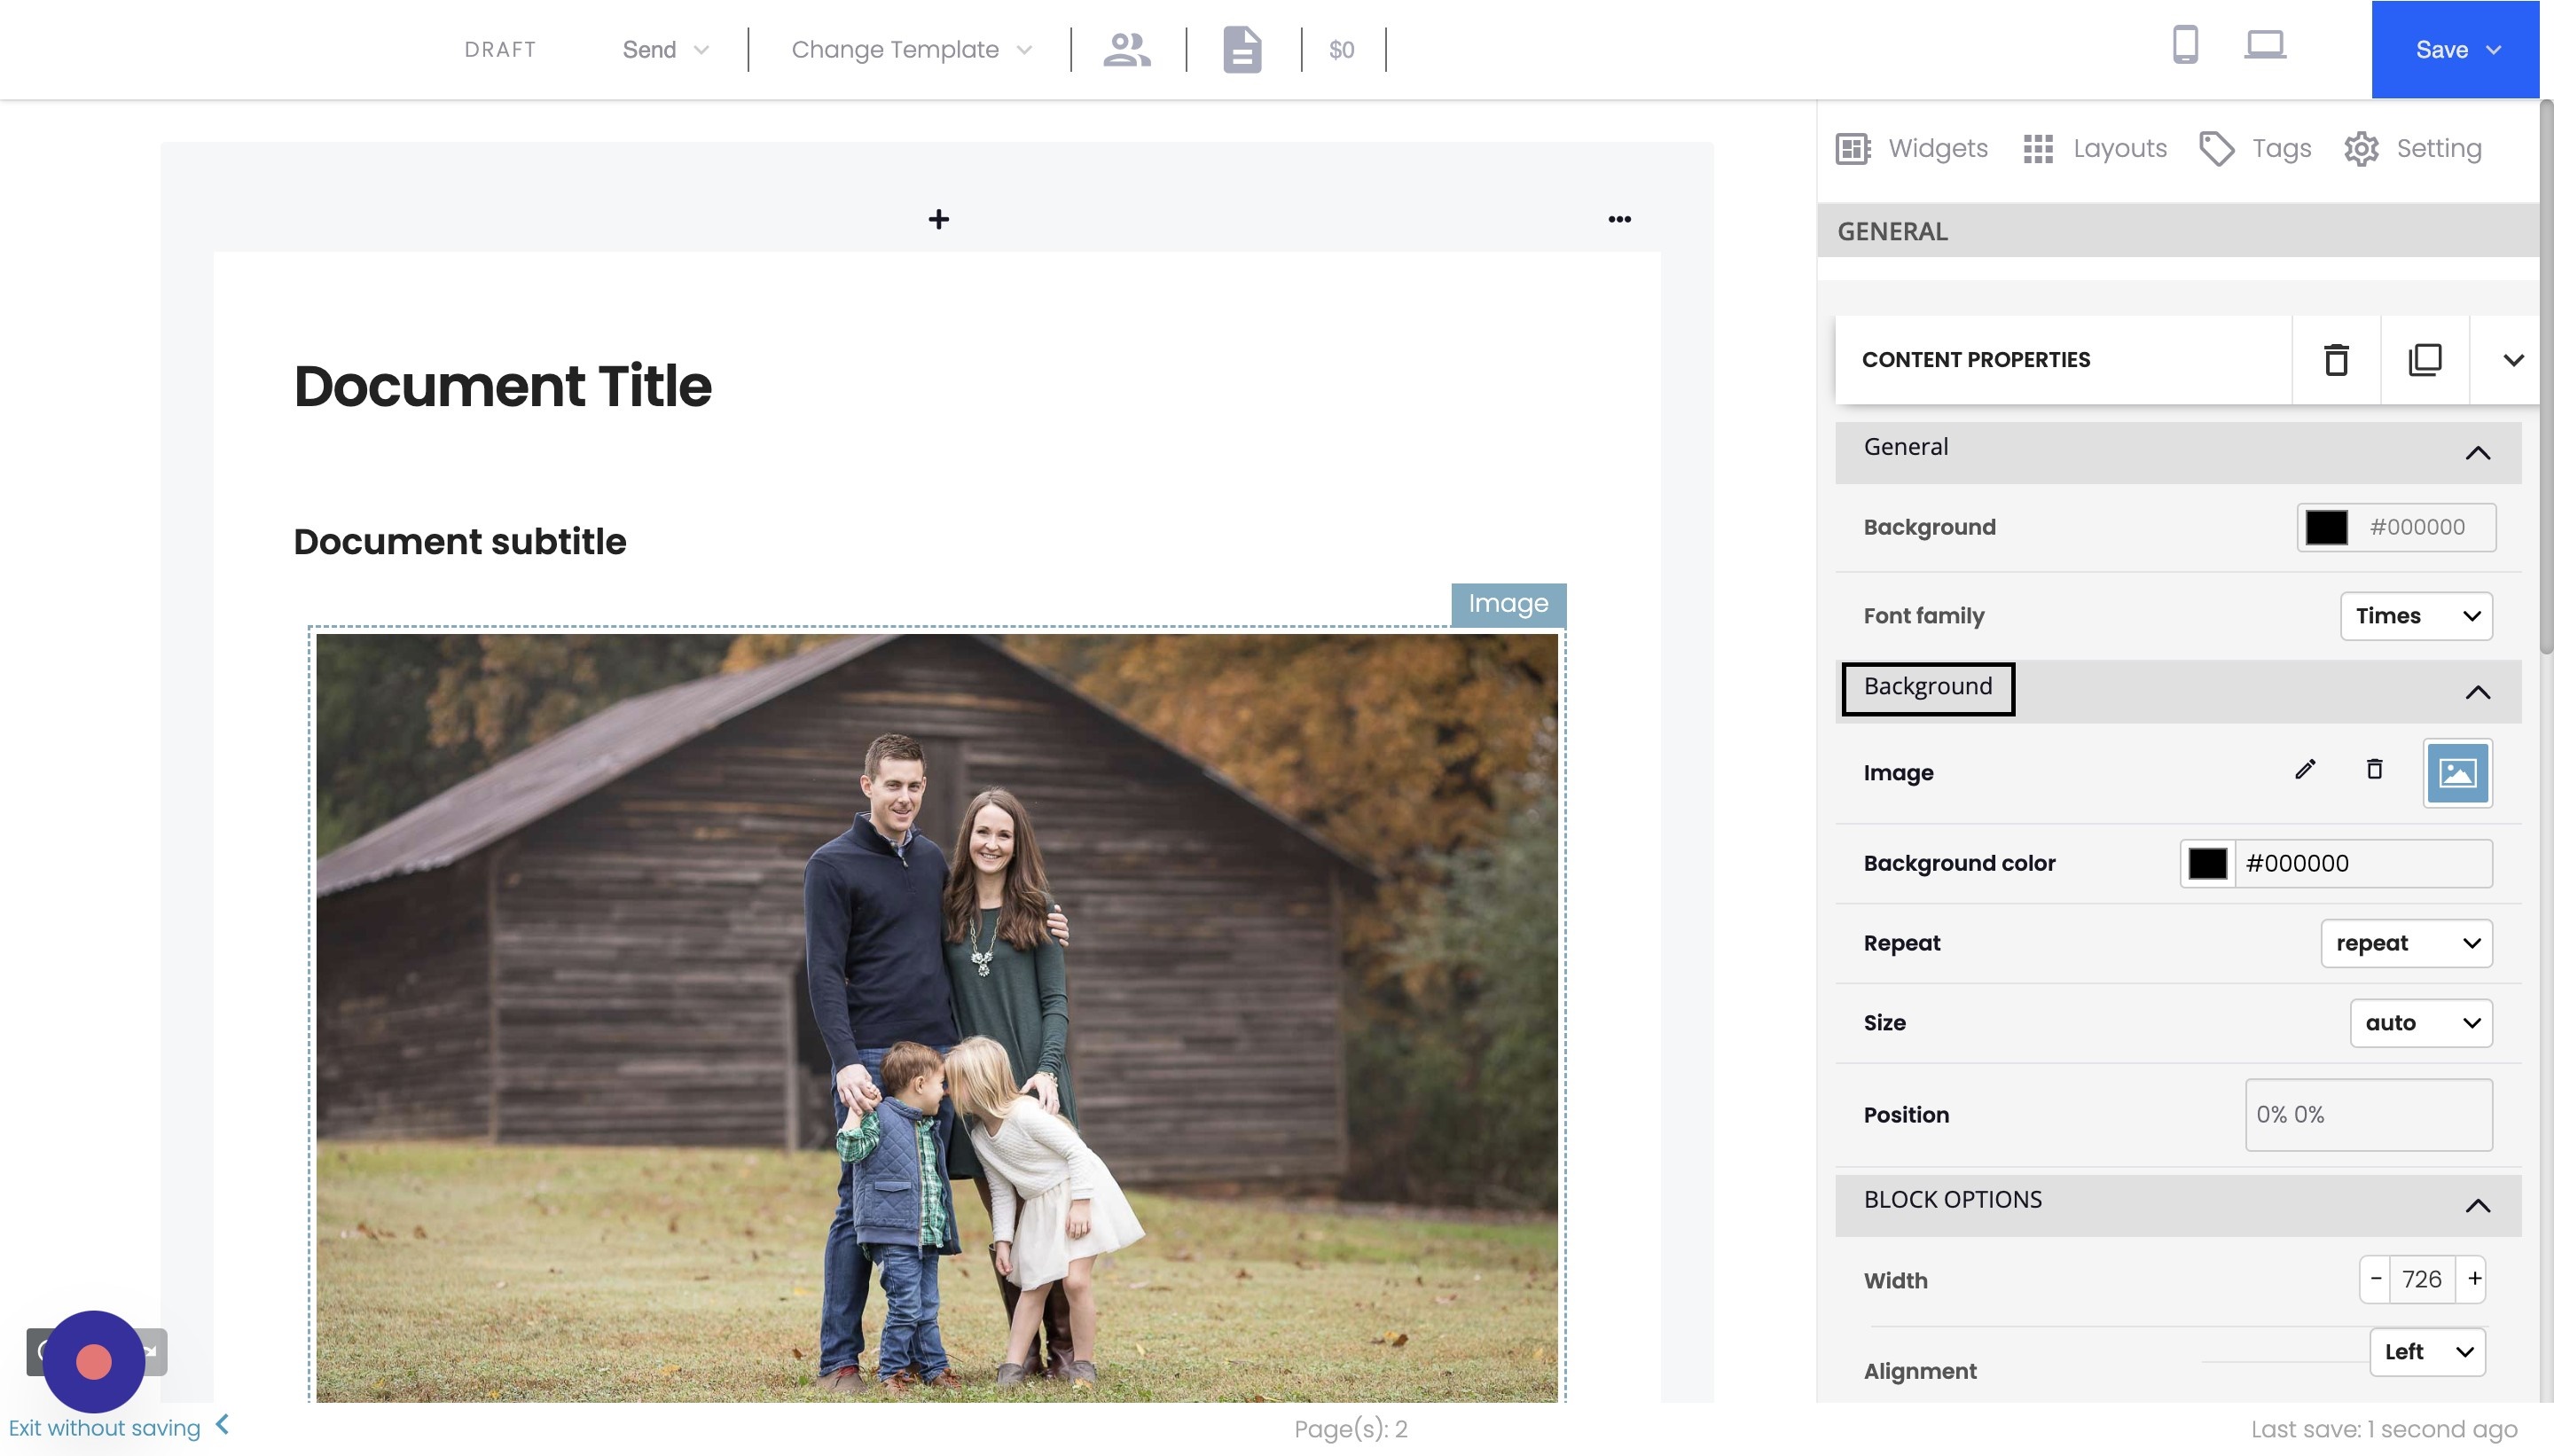Open the Change Template menu
The height and width of the screenshot is (1456, 2554).
[x=908, y=49]
